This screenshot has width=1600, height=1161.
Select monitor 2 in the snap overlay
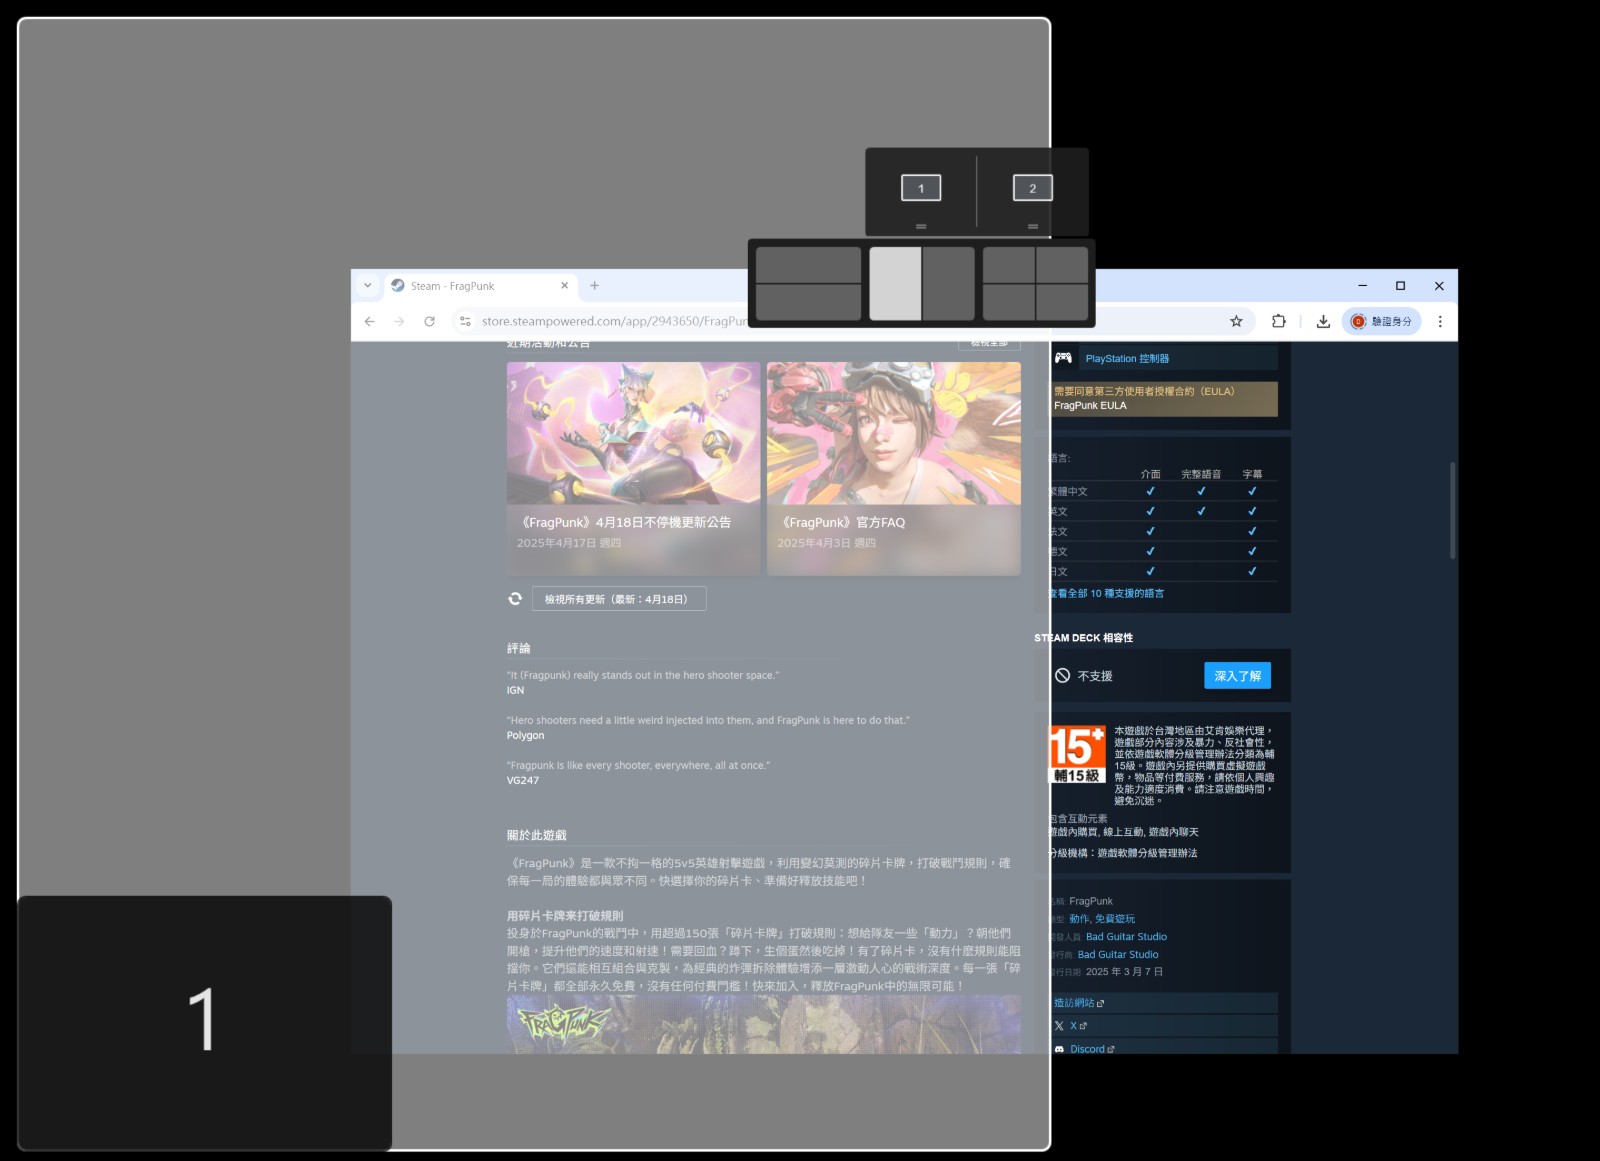(x=1033, y=188)
